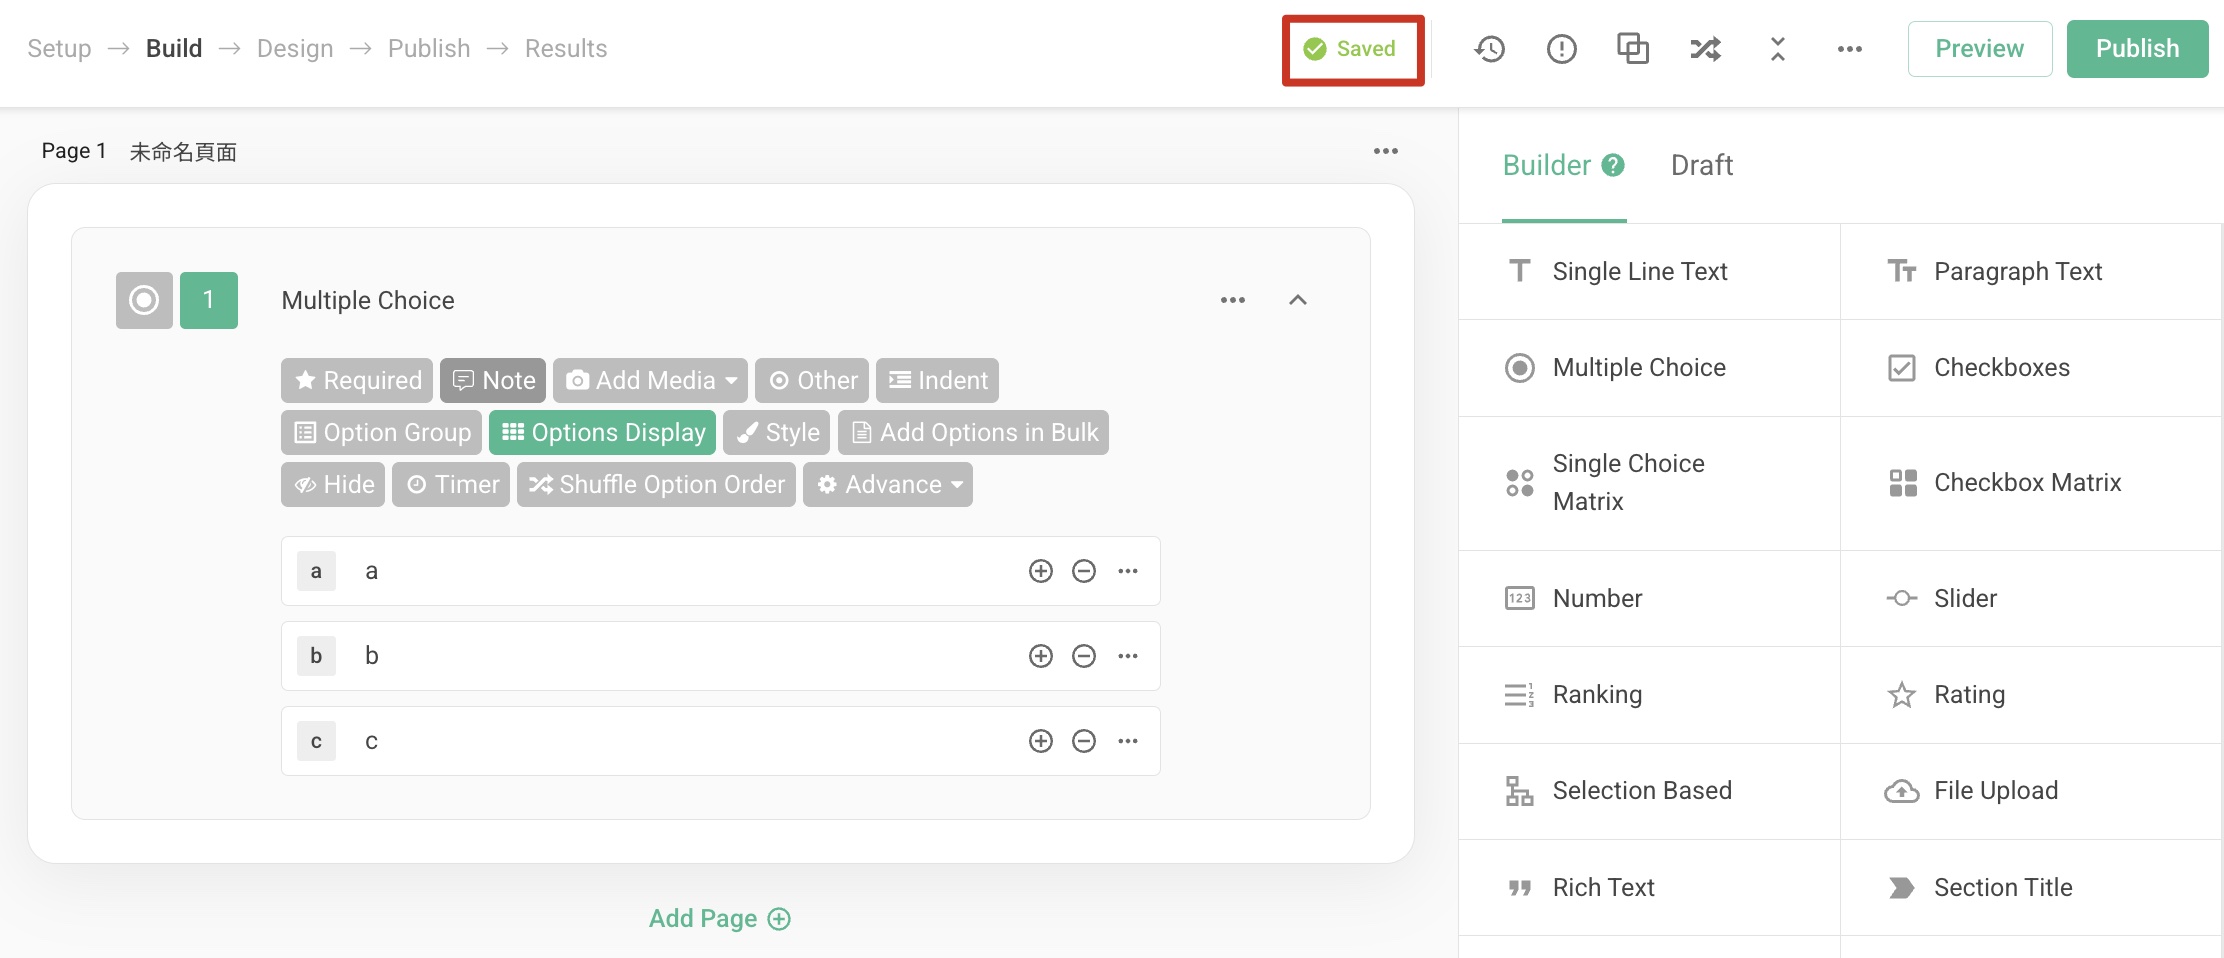This screenshot has width=2224, height=958.
Task: Click the Preview button
Action: coord(1979,49)
